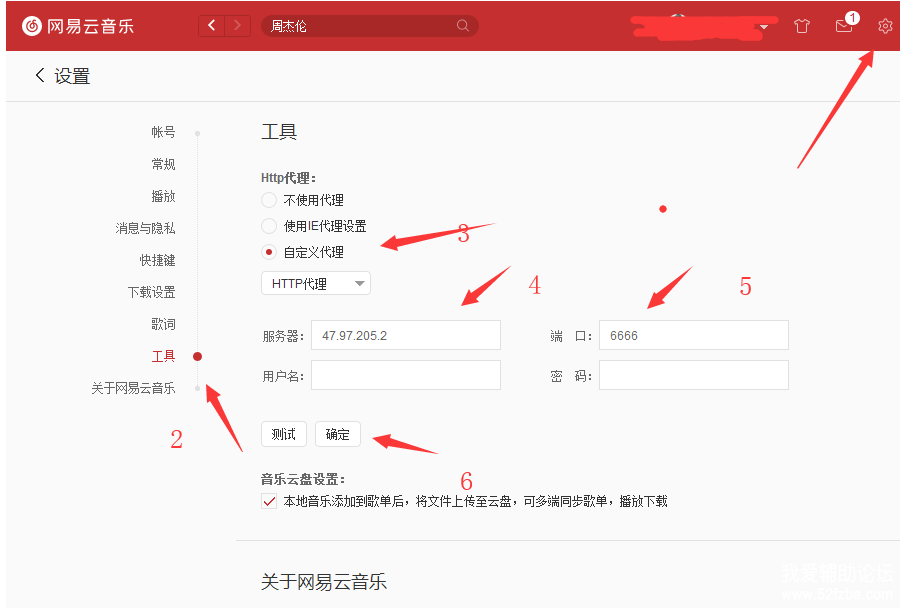Image resolution: width=900 pixels, height=608 pixels.
Task: Open the settings gear icon
Action: pos(885,26)
